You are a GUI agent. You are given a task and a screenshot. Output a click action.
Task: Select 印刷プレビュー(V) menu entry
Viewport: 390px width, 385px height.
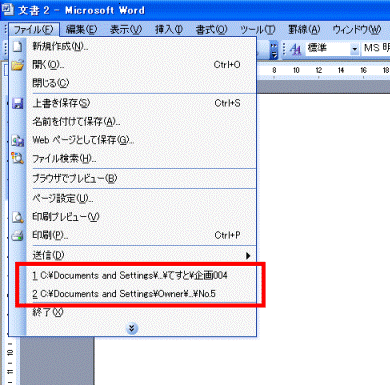pos(141,217)
